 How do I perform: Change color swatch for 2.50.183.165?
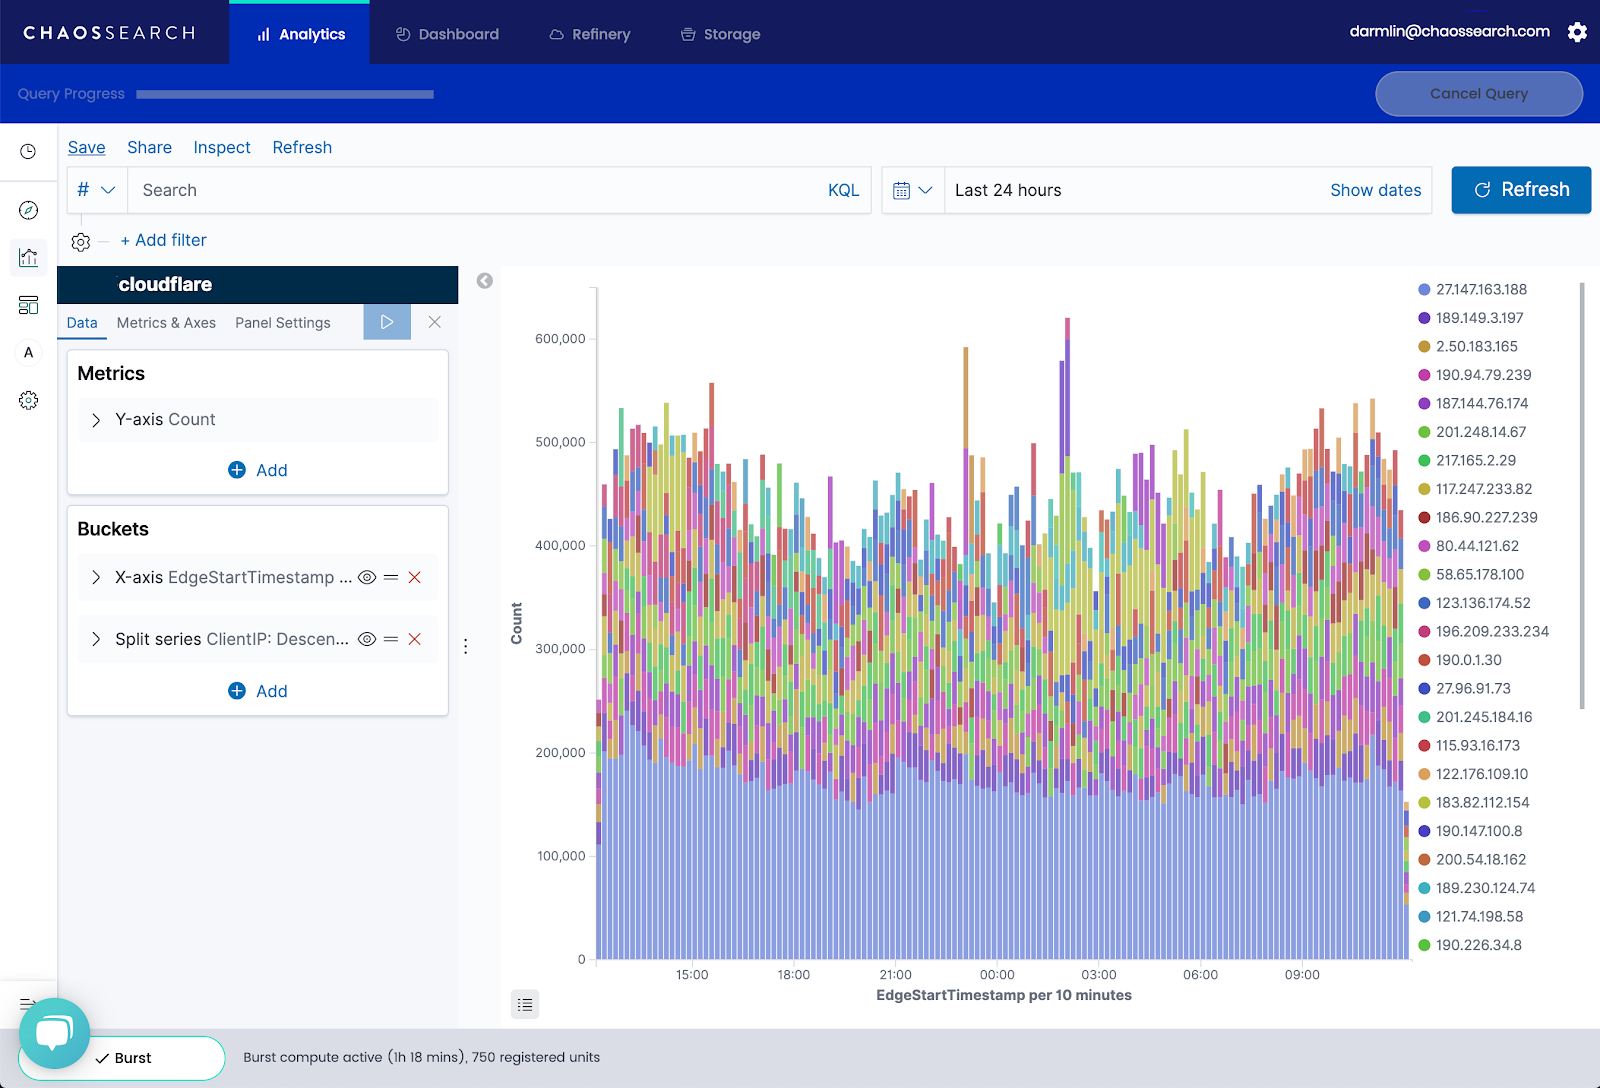pyautogui.click(x=1424, y=346)
